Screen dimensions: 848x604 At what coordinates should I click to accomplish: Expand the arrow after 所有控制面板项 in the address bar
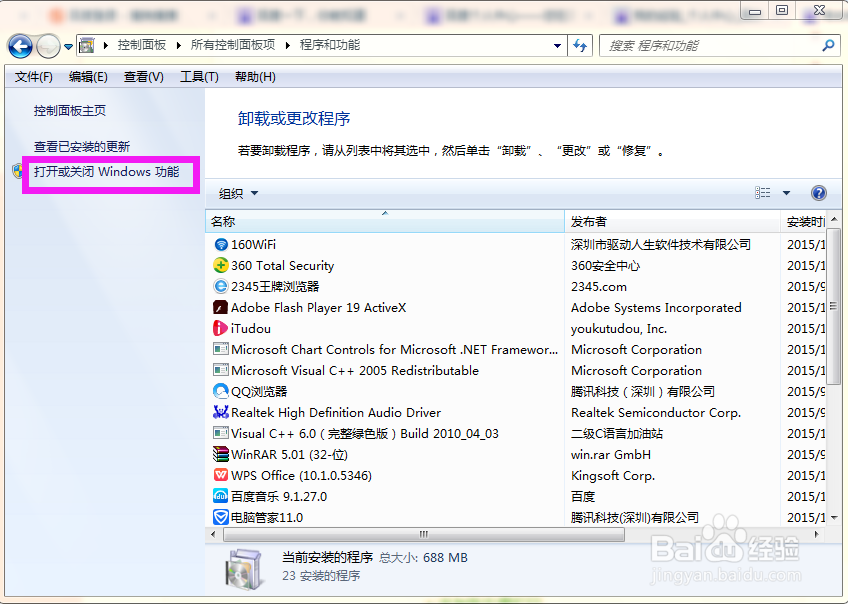click(x=288, y=45)
